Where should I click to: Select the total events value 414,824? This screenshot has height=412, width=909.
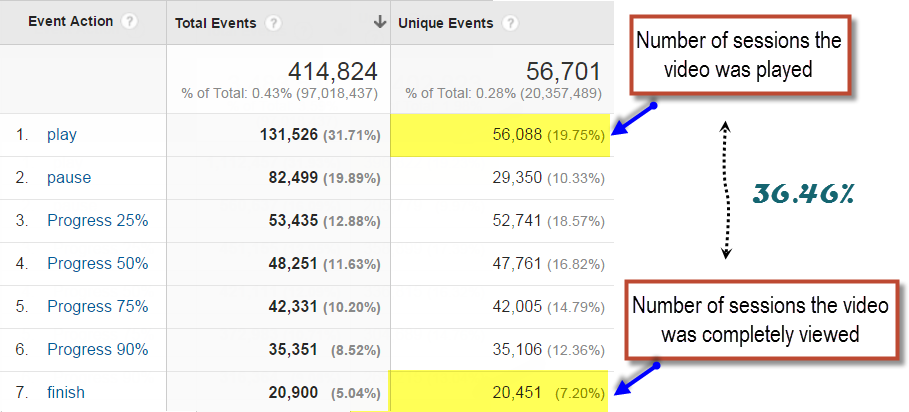(333, 72)
